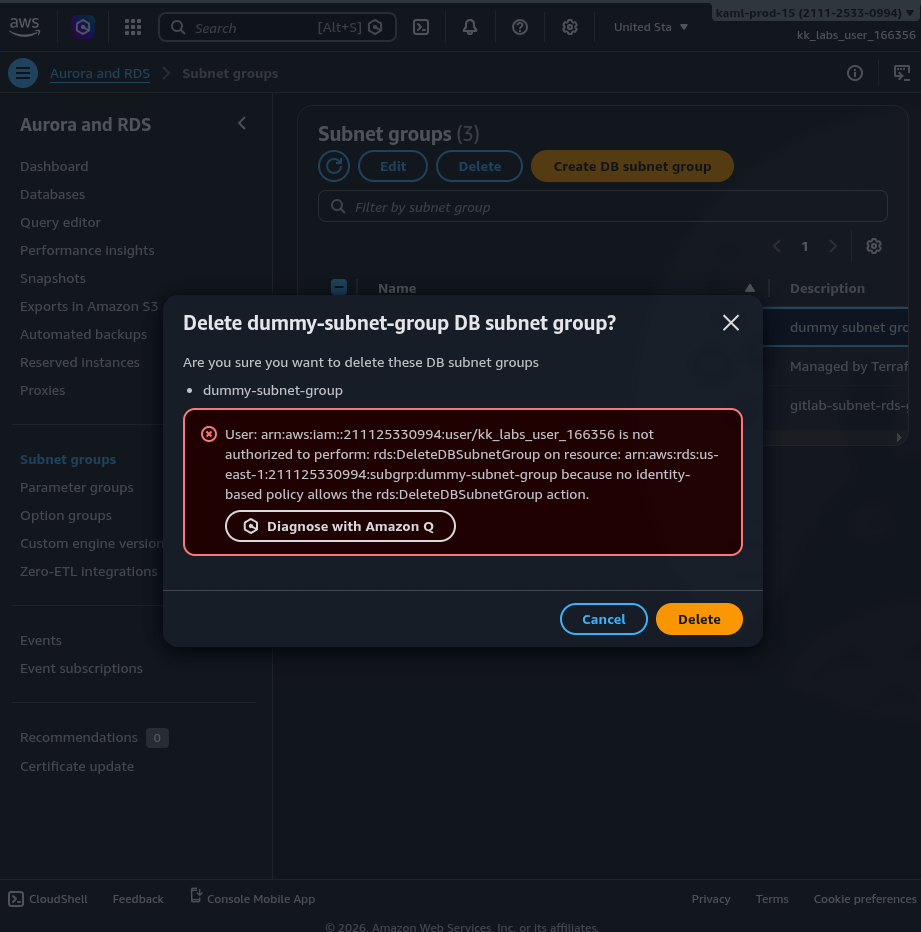Open Option groups in the sidebar
This screenshot has height=932, width=921.
click(66, 515)
